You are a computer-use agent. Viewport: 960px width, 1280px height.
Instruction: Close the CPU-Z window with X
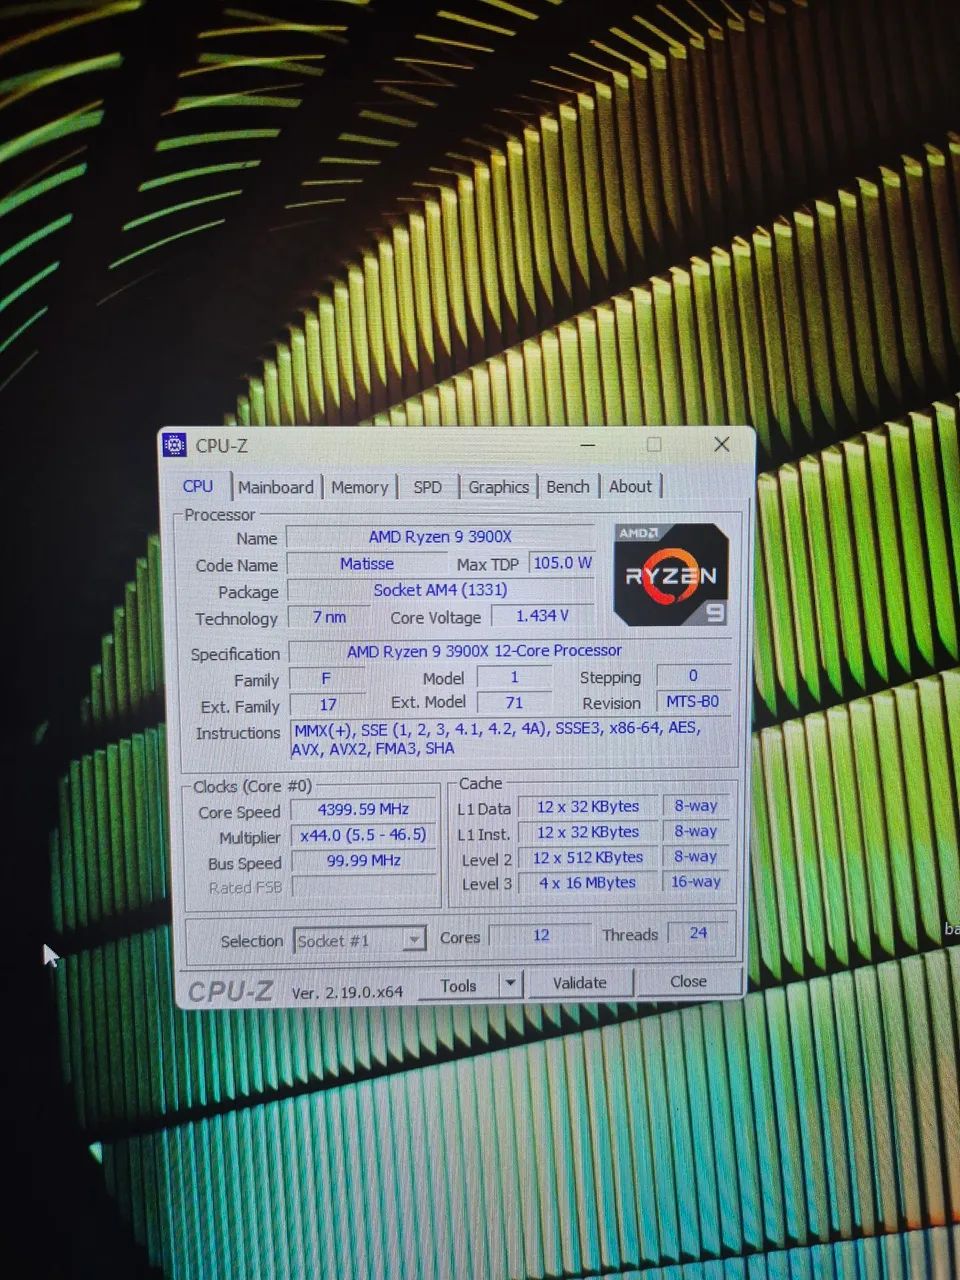click(721, 444)
